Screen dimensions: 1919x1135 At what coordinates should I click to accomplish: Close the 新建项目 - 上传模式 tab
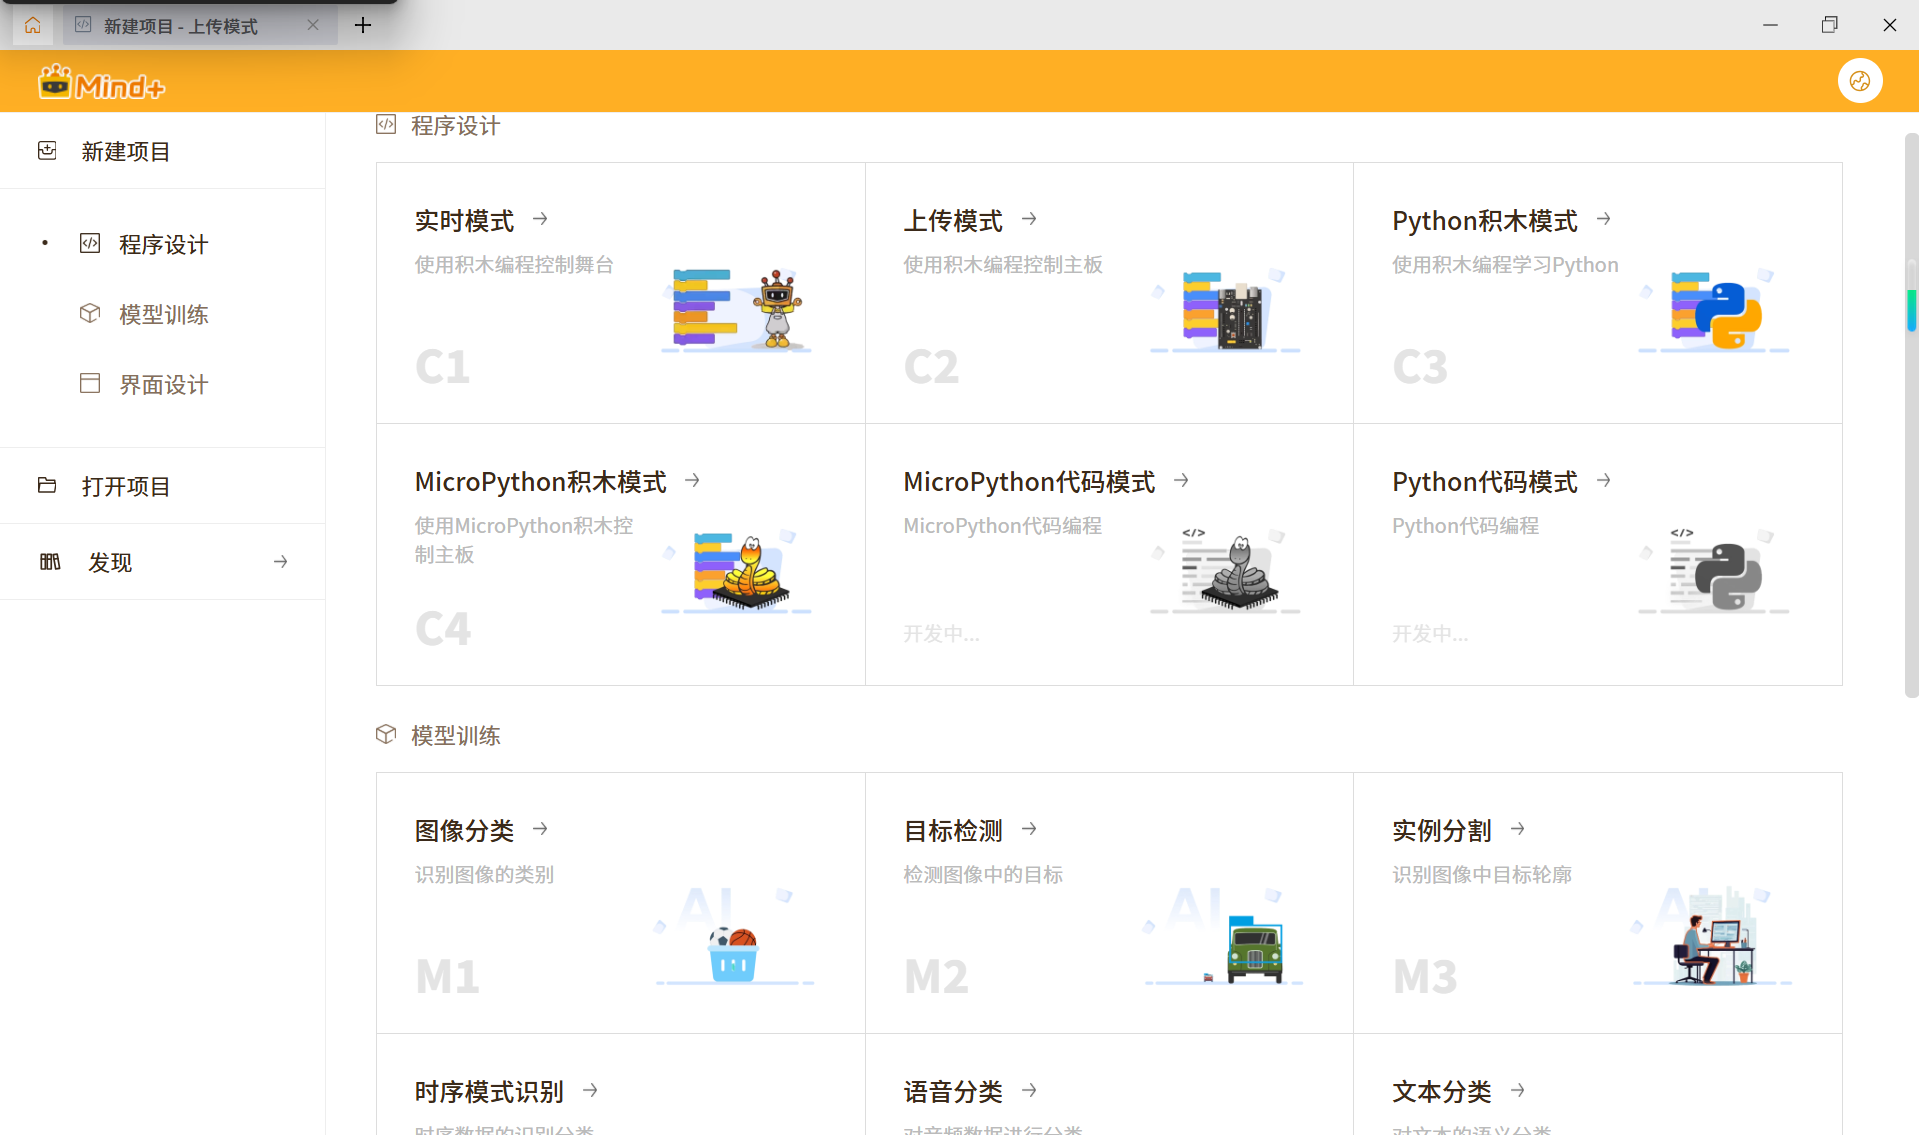[312, 25]
